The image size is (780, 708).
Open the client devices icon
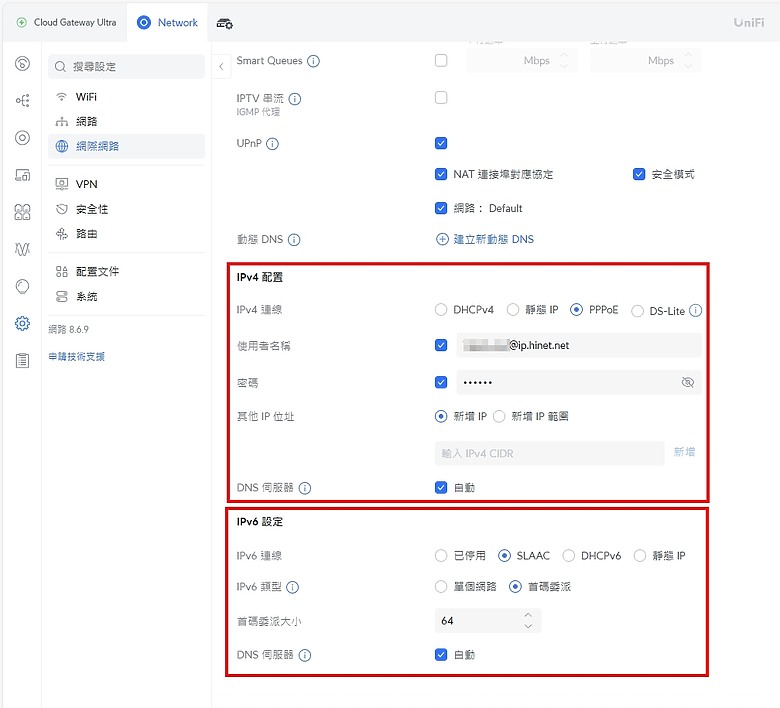pos(22,175)
